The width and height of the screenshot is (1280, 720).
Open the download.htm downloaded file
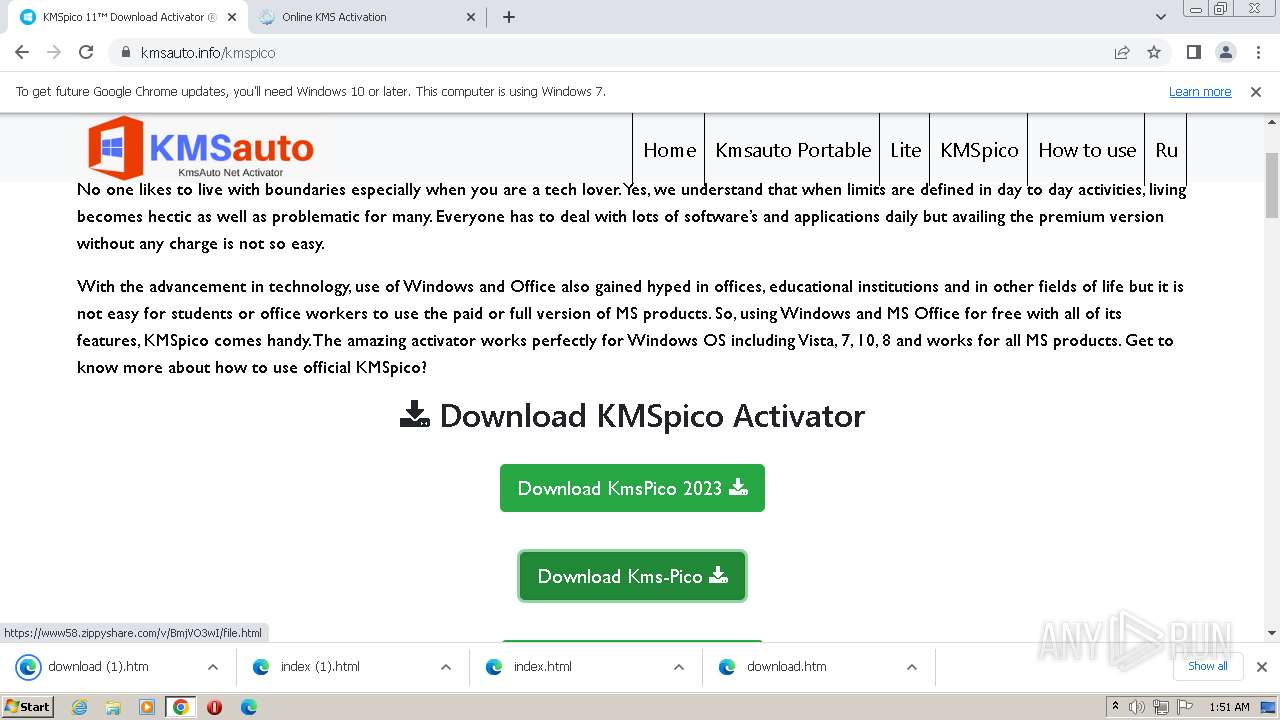coord(786,667)
